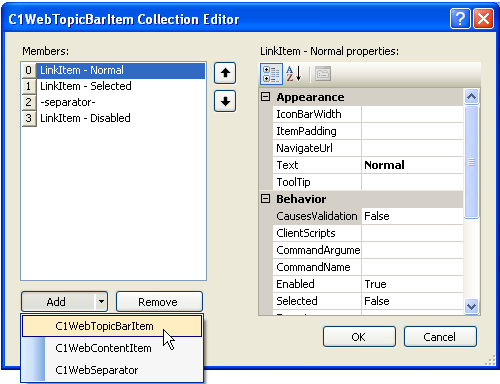Sort properties alphabetically with A-Z icon
Image resolution: width=500 pixels, height=384 pixels.
click(294, 74)
